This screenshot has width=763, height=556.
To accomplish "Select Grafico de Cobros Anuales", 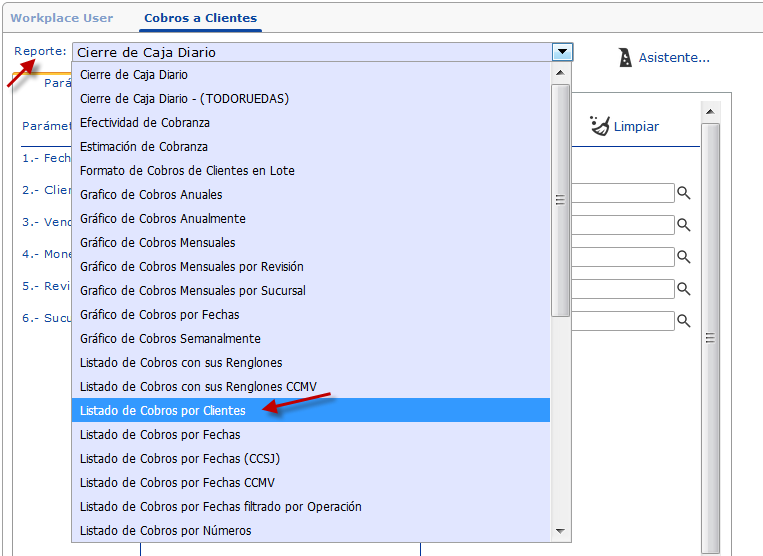I will (311, 195).
